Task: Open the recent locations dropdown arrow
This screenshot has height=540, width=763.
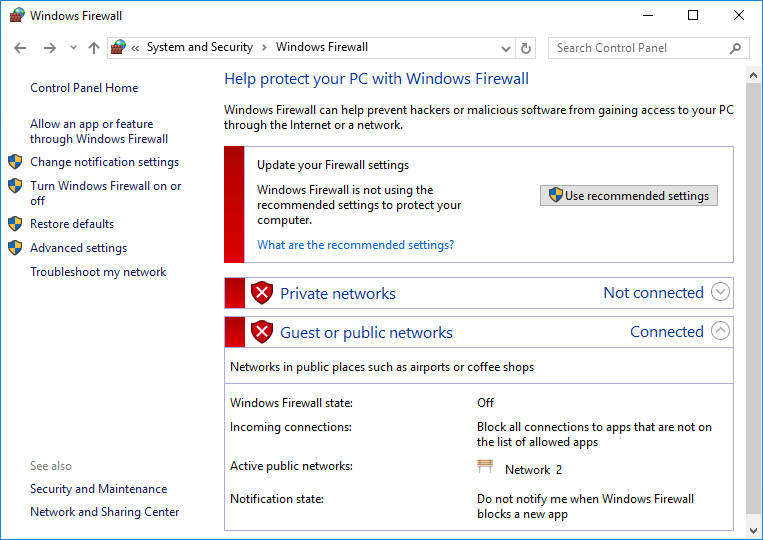Action: (x=73, y=48)
